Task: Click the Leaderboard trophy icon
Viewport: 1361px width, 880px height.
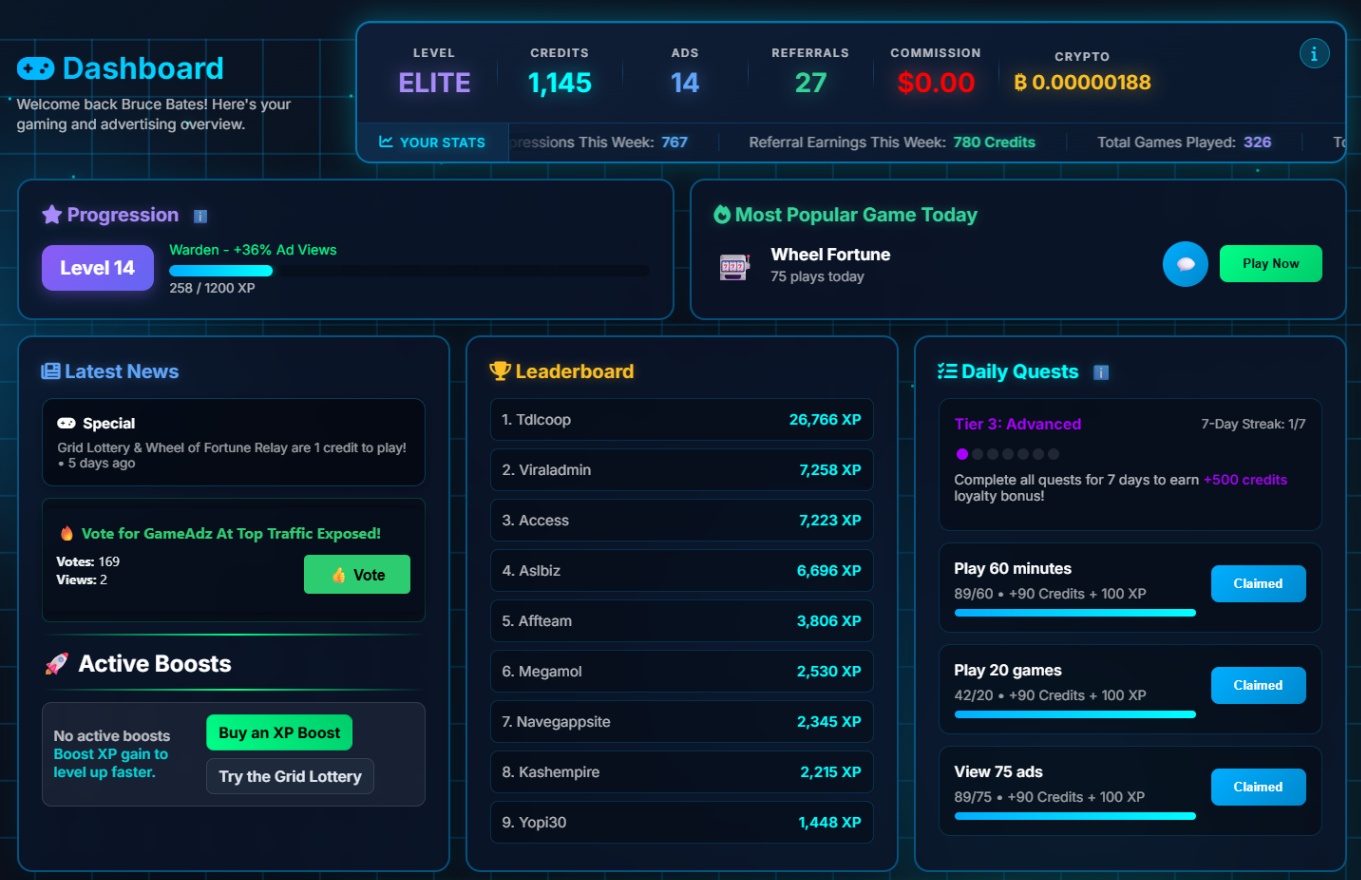Action: click(x=499, y=371)
